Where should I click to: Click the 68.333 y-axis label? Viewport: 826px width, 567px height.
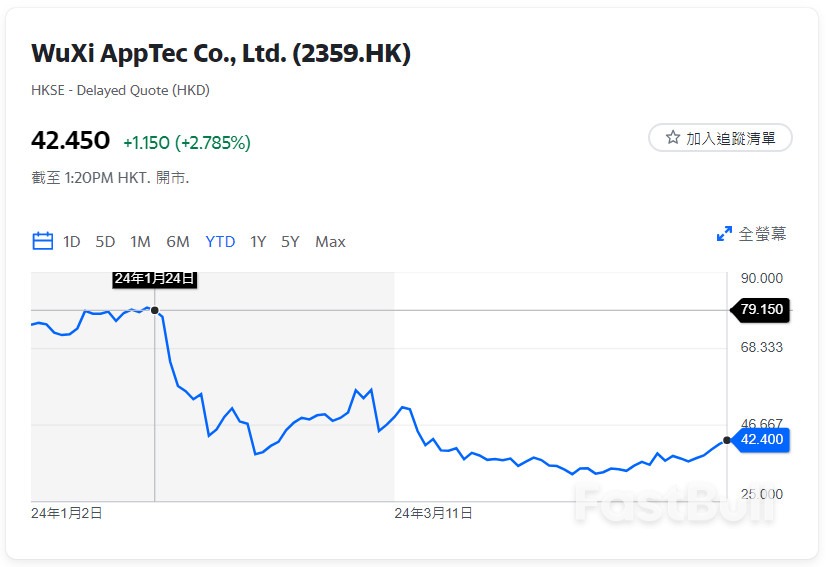tap(761, 347)
